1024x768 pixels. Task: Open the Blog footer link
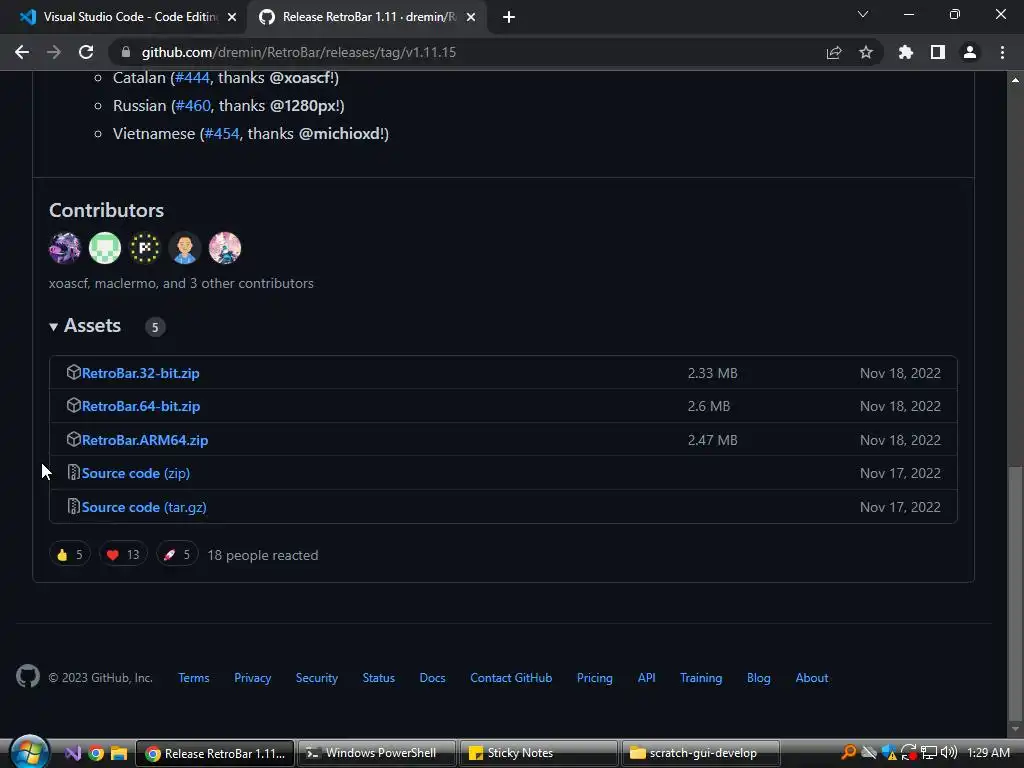click(759, 678)
